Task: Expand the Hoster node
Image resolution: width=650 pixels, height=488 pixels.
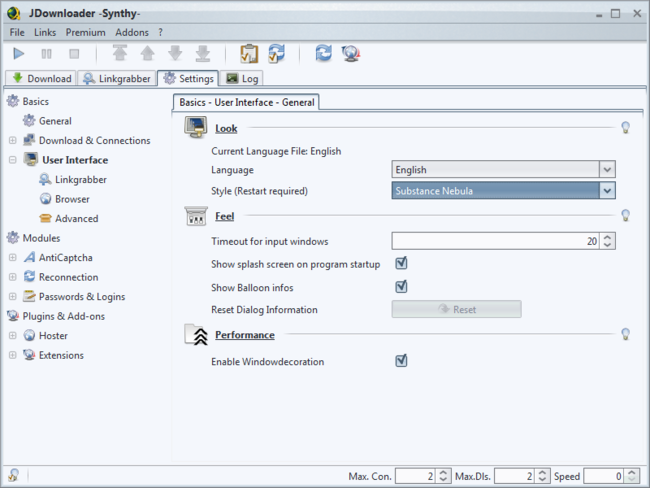Action: coord(12,335)
